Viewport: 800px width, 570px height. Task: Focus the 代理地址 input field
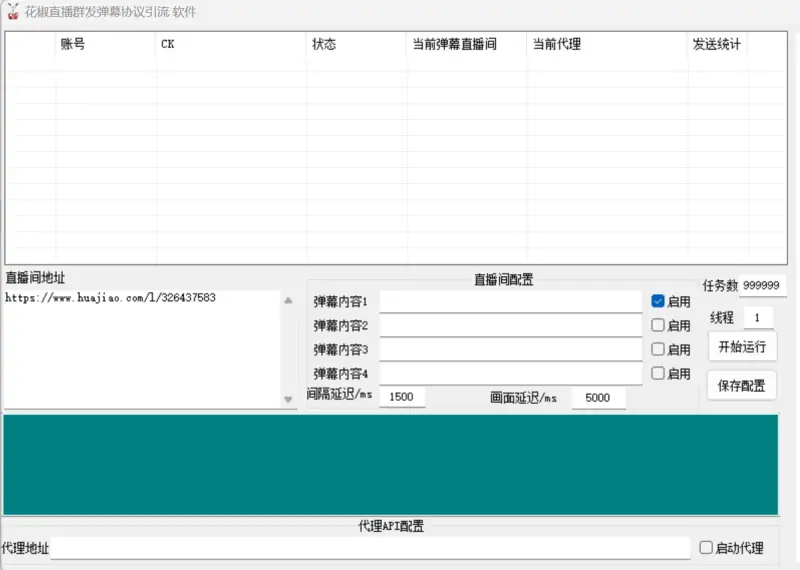pyautogui.click(x=370, y=548)
